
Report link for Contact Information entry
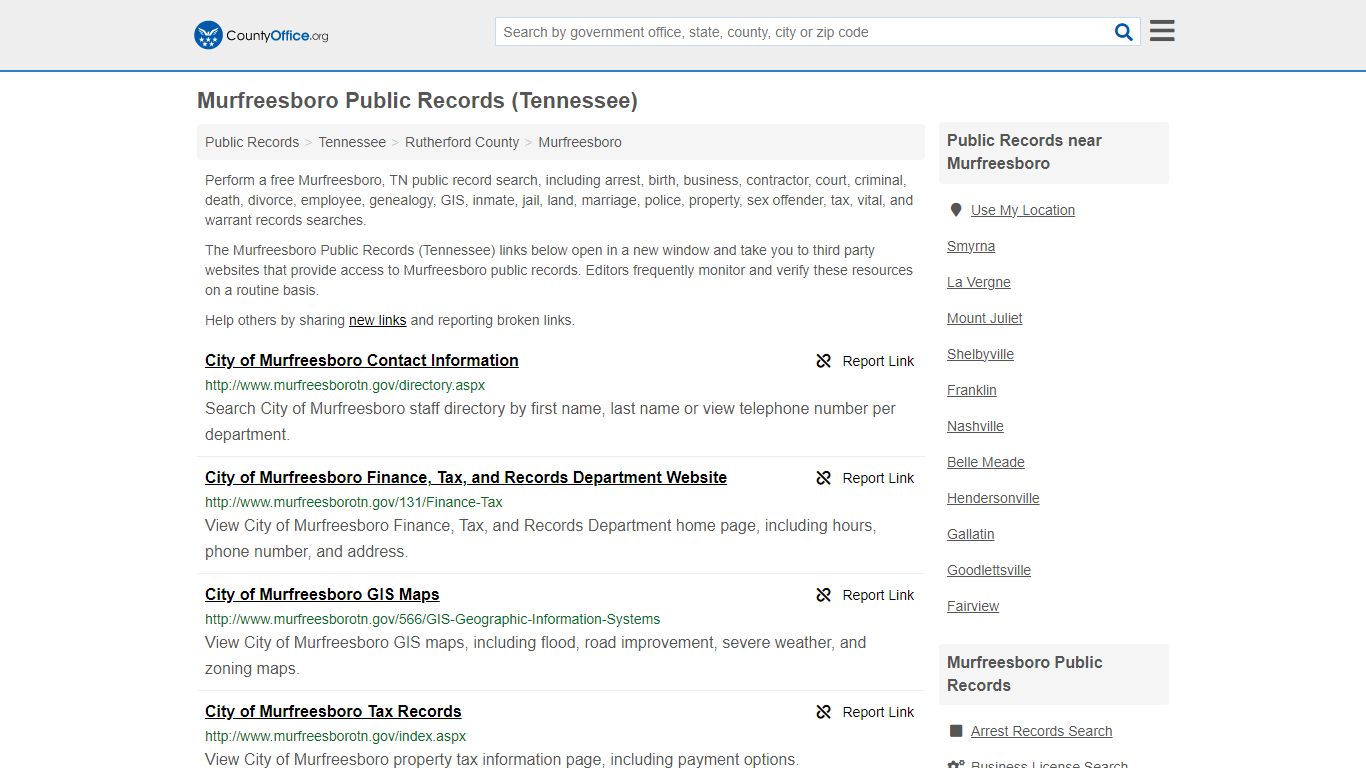coord(878,361)
